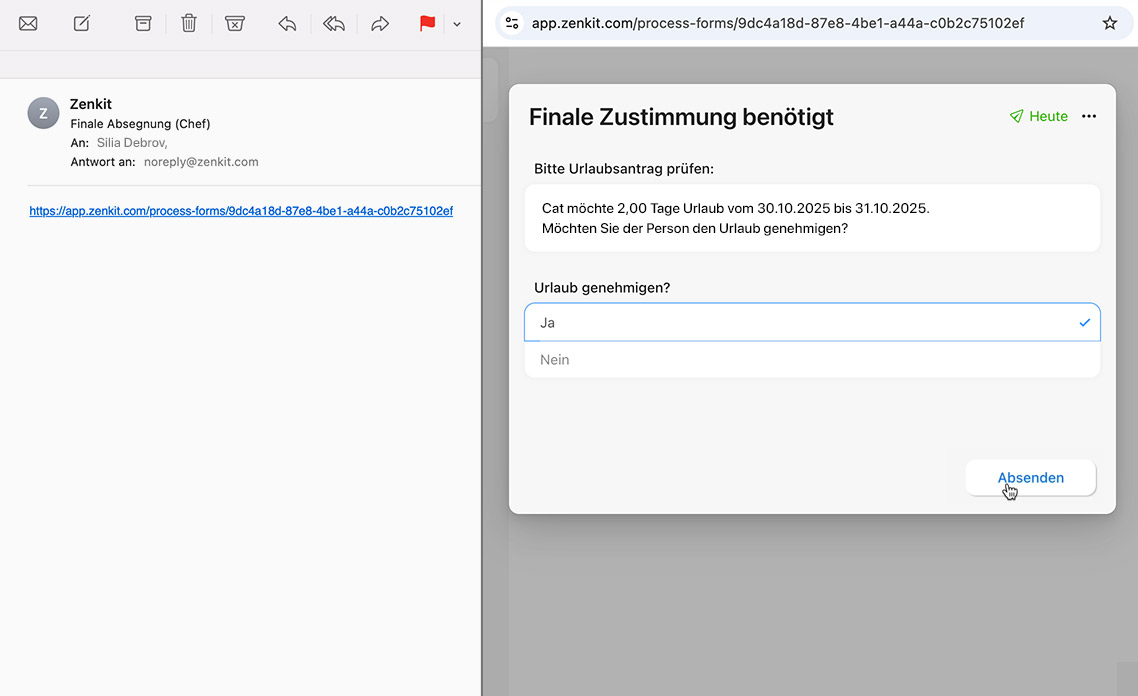Bookmark page with star icon

1109,23
